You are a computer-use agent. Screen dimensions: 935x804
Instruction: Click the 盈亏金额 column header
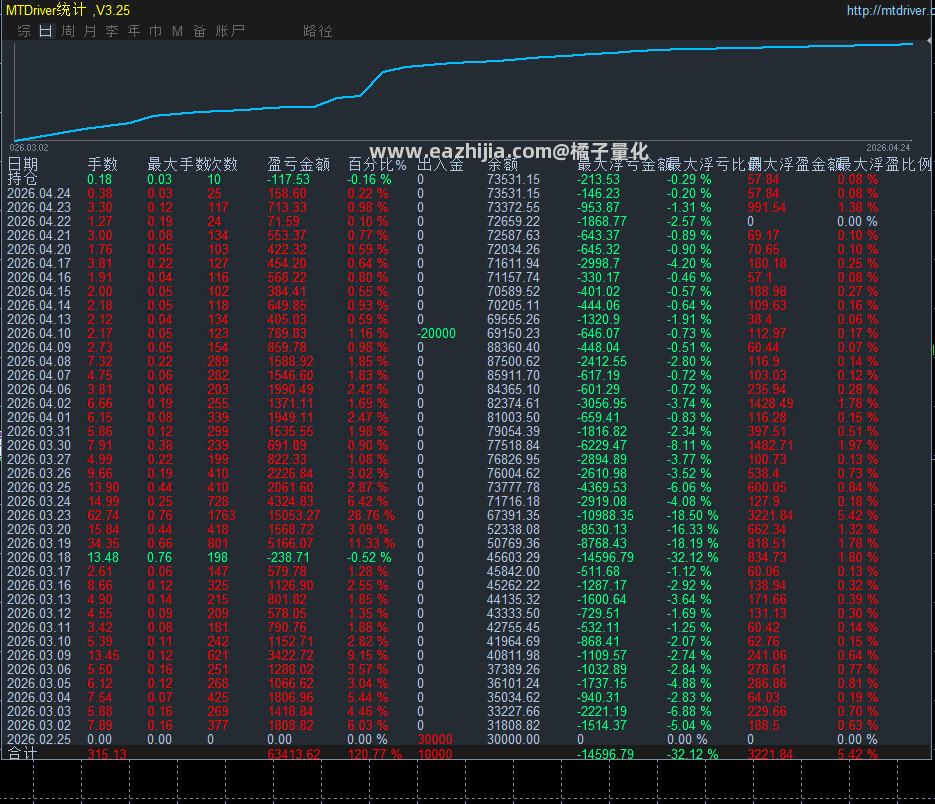pyautogui.click(x=298, y=164)
